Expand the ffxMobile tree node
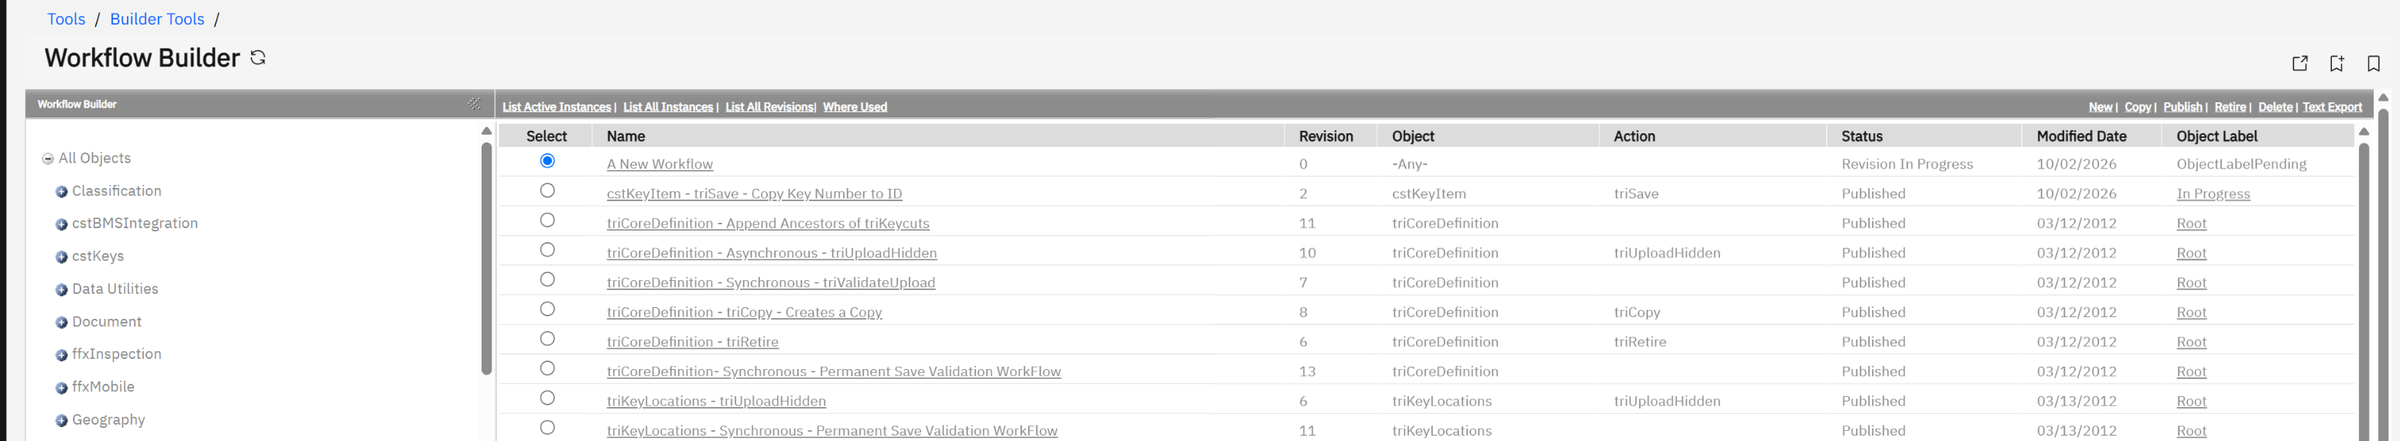Image resolution: width=2400 pixels, height=441 pixels. (x=61, y=388)
